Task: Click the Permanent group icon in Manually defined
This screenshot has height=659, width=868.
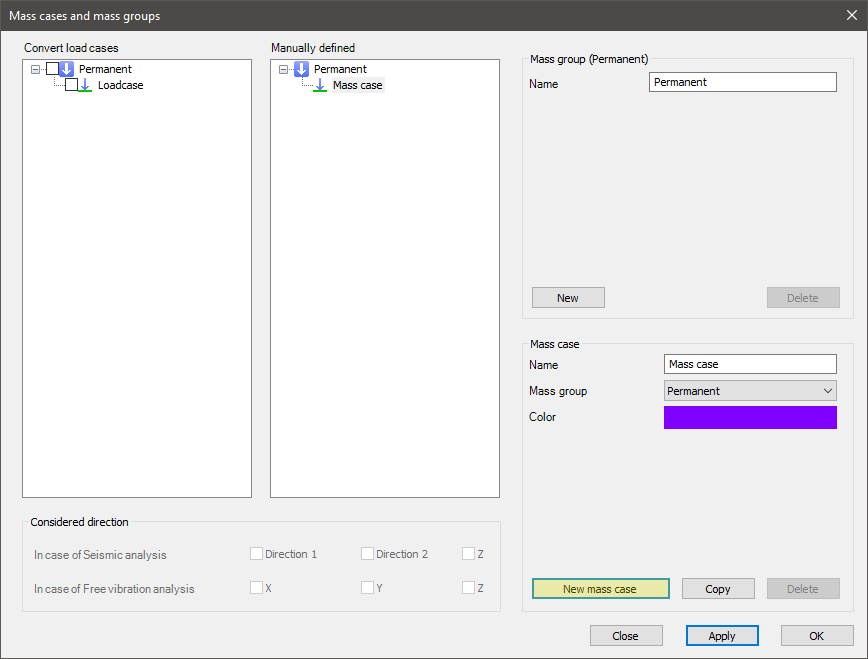Action: [x=301, y=69]
